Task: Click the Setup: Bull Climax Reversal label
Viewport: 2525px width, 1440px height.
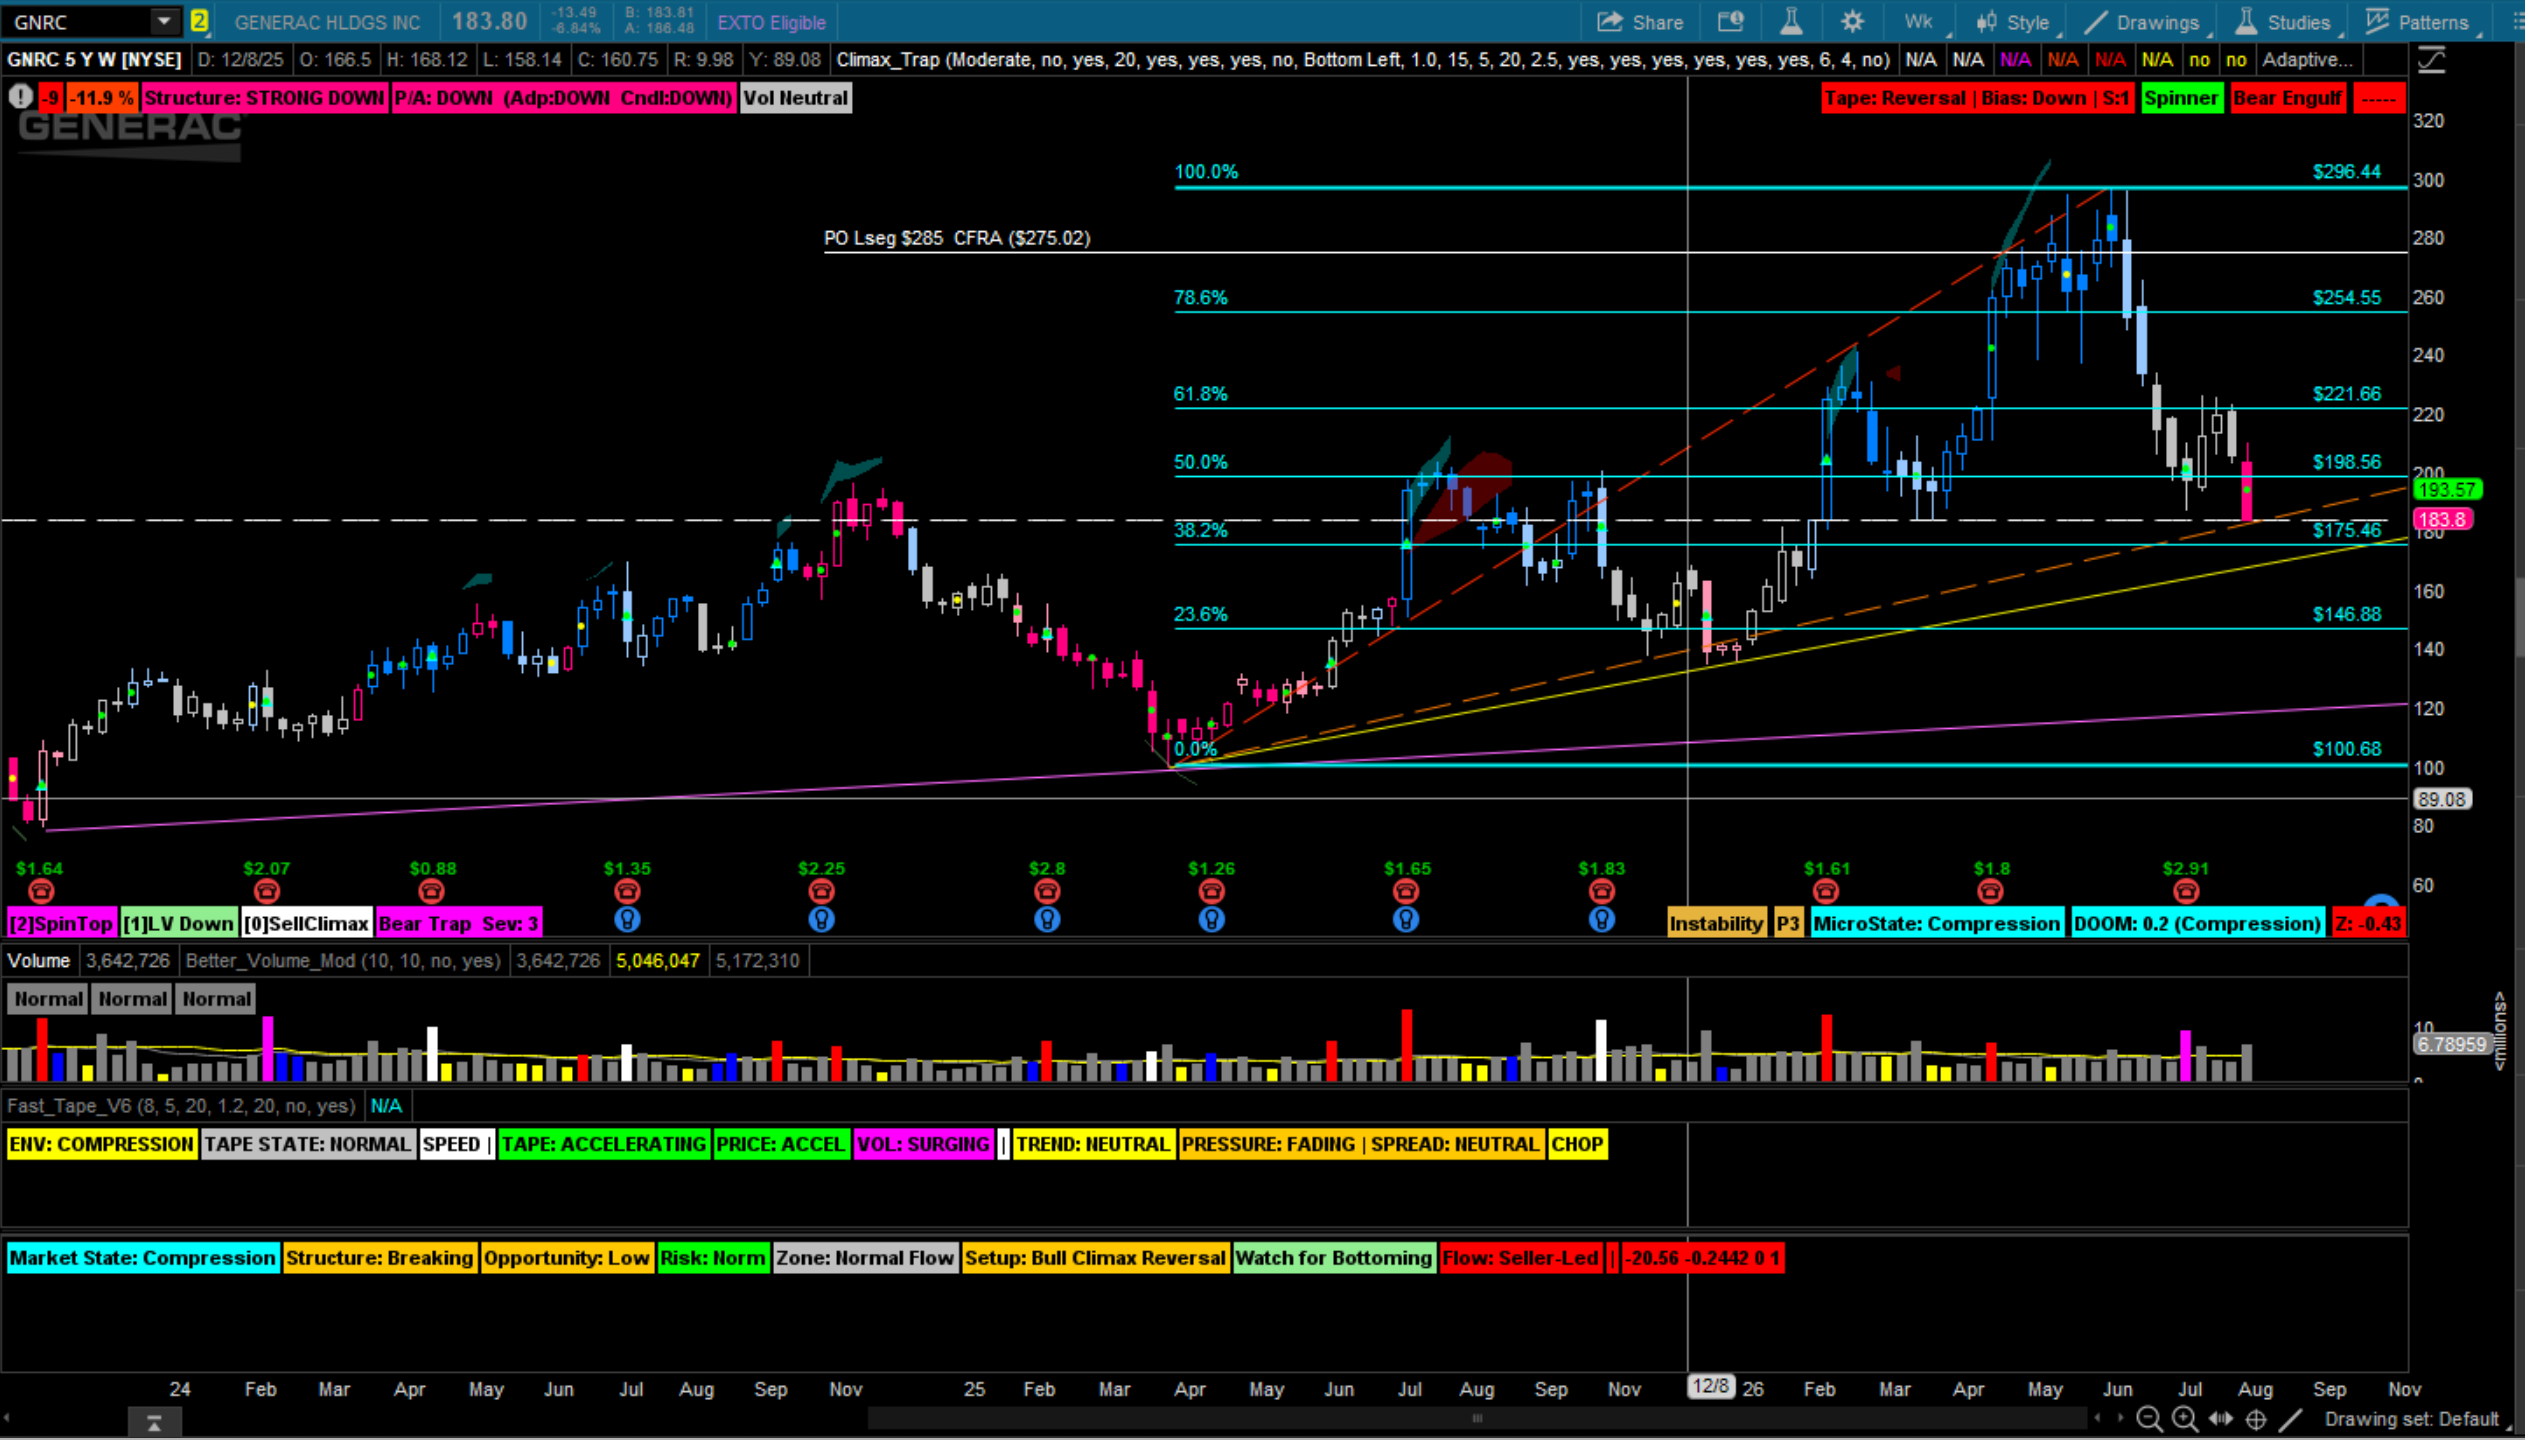Action: coord(1095,1258)
